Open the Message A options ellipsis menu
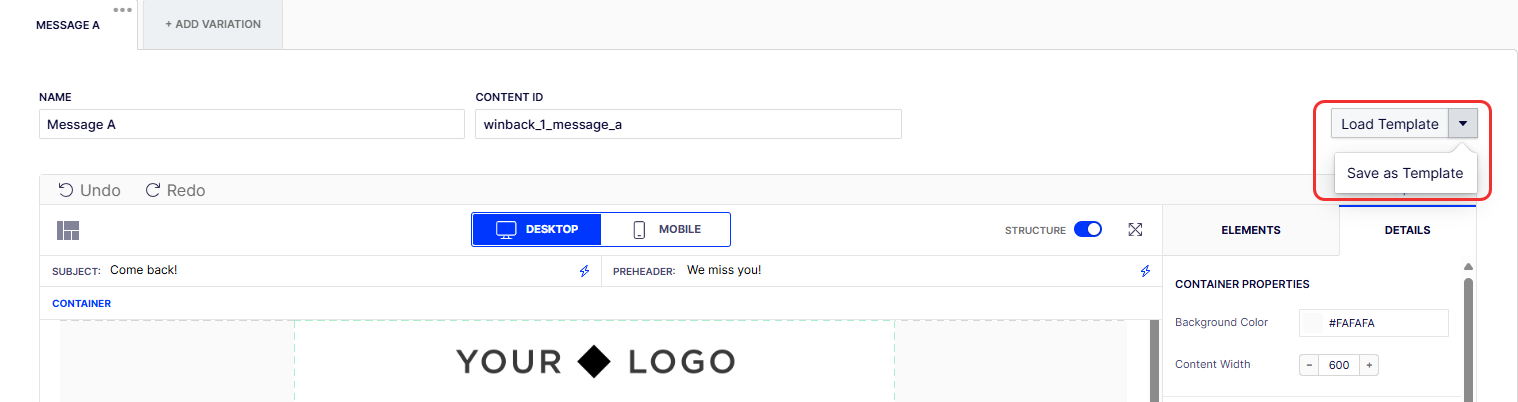The image size is (1518, 402). coord(122,10)
